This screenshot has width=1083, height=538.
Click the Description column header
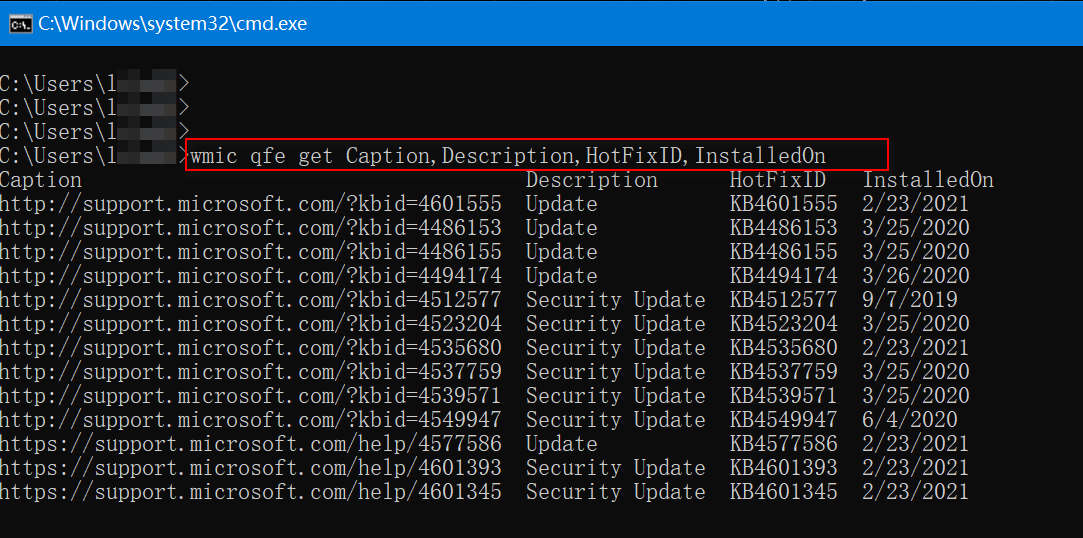coord(591,180)
